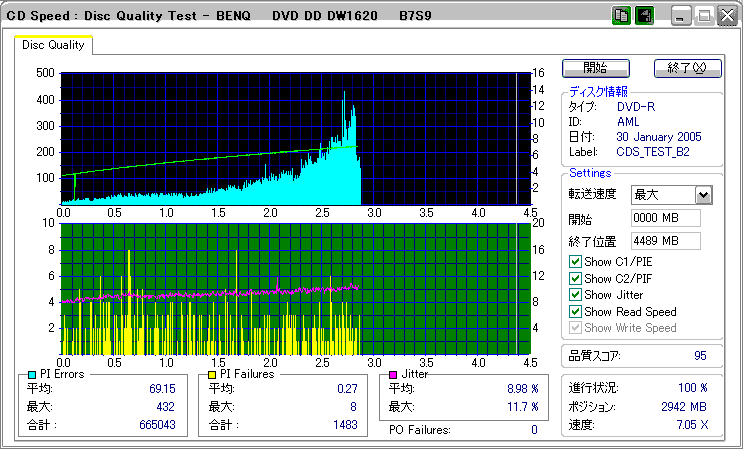Toggle the Show Read Speed checkbox

tap(575, 312)
